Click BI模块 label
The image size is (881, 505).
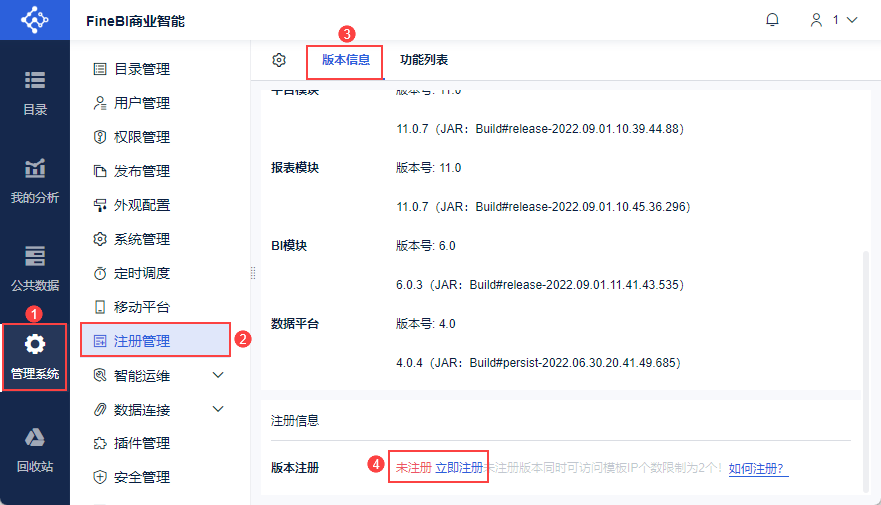pyautogui.click(x=289, y=246)
